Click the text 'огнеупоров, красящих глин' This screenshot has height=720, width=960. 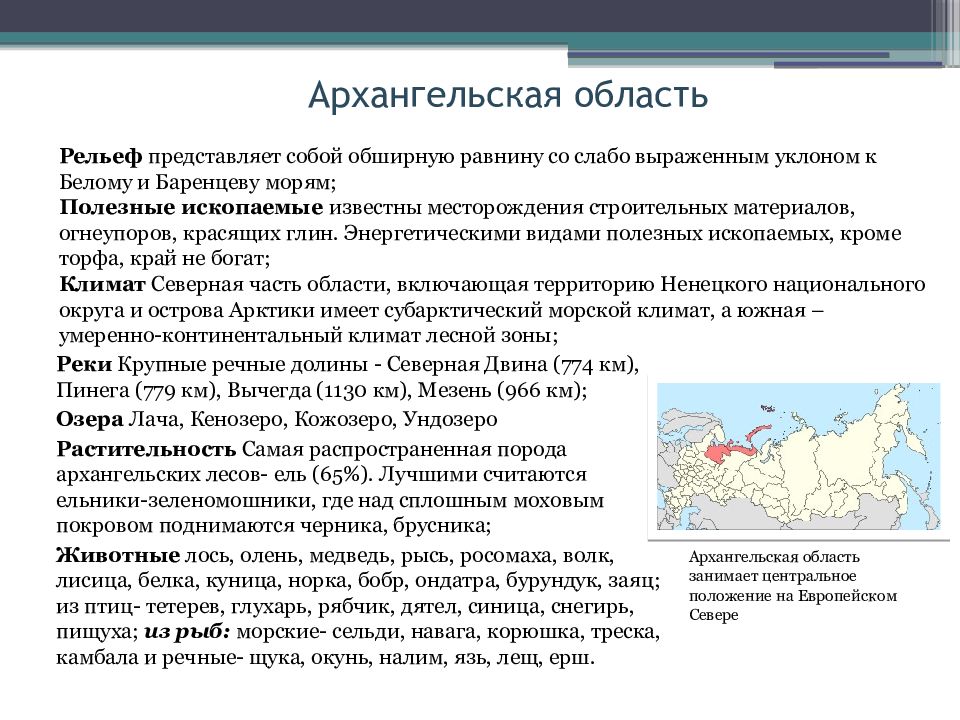pyautogui.click(x=198, y=234)
